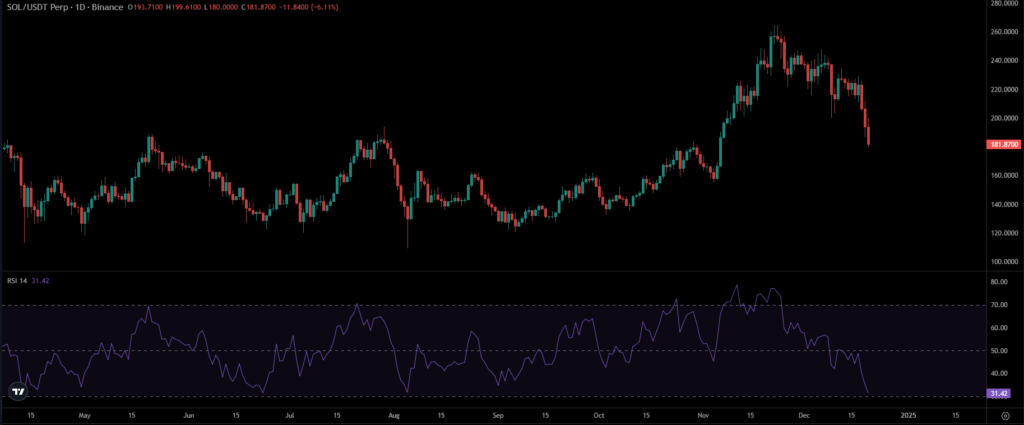The width and height of the screenshot is (1024, 425).
Task: Click the 200.0000 price axis label
Action: coord(1003,118)
